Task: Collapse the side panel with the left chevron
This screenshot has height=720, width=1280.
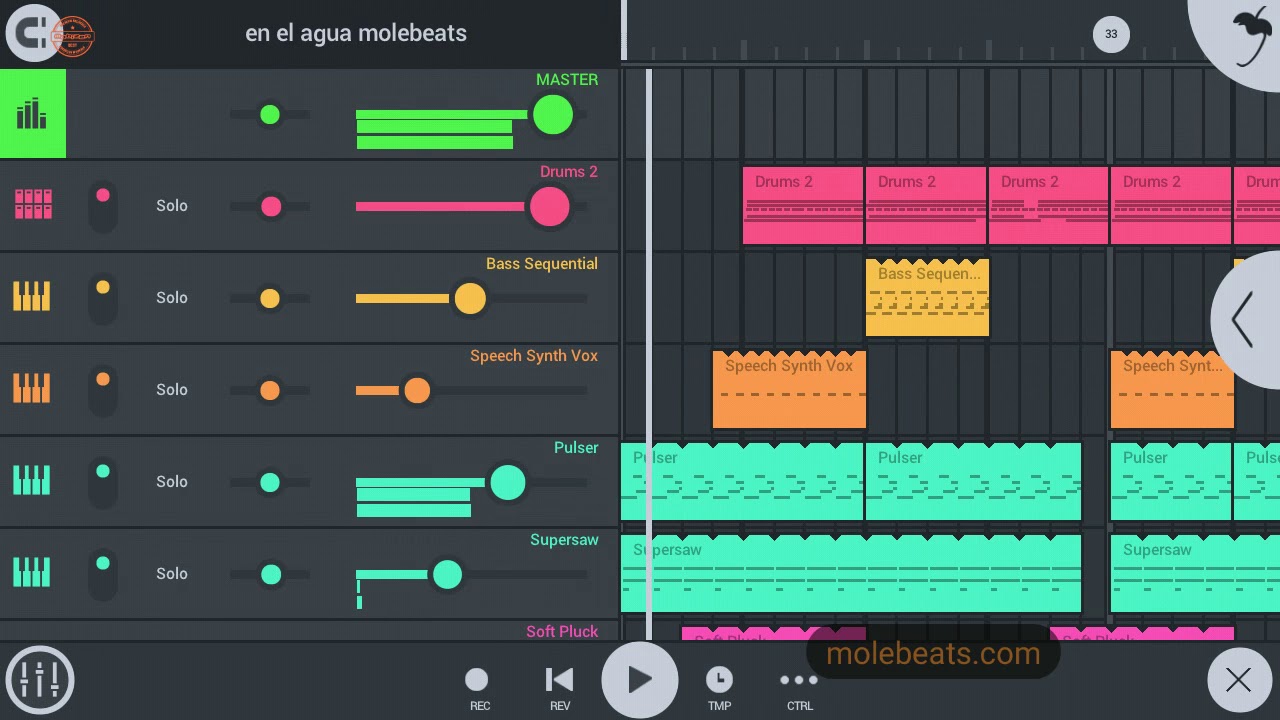Action: point(1244,319)
